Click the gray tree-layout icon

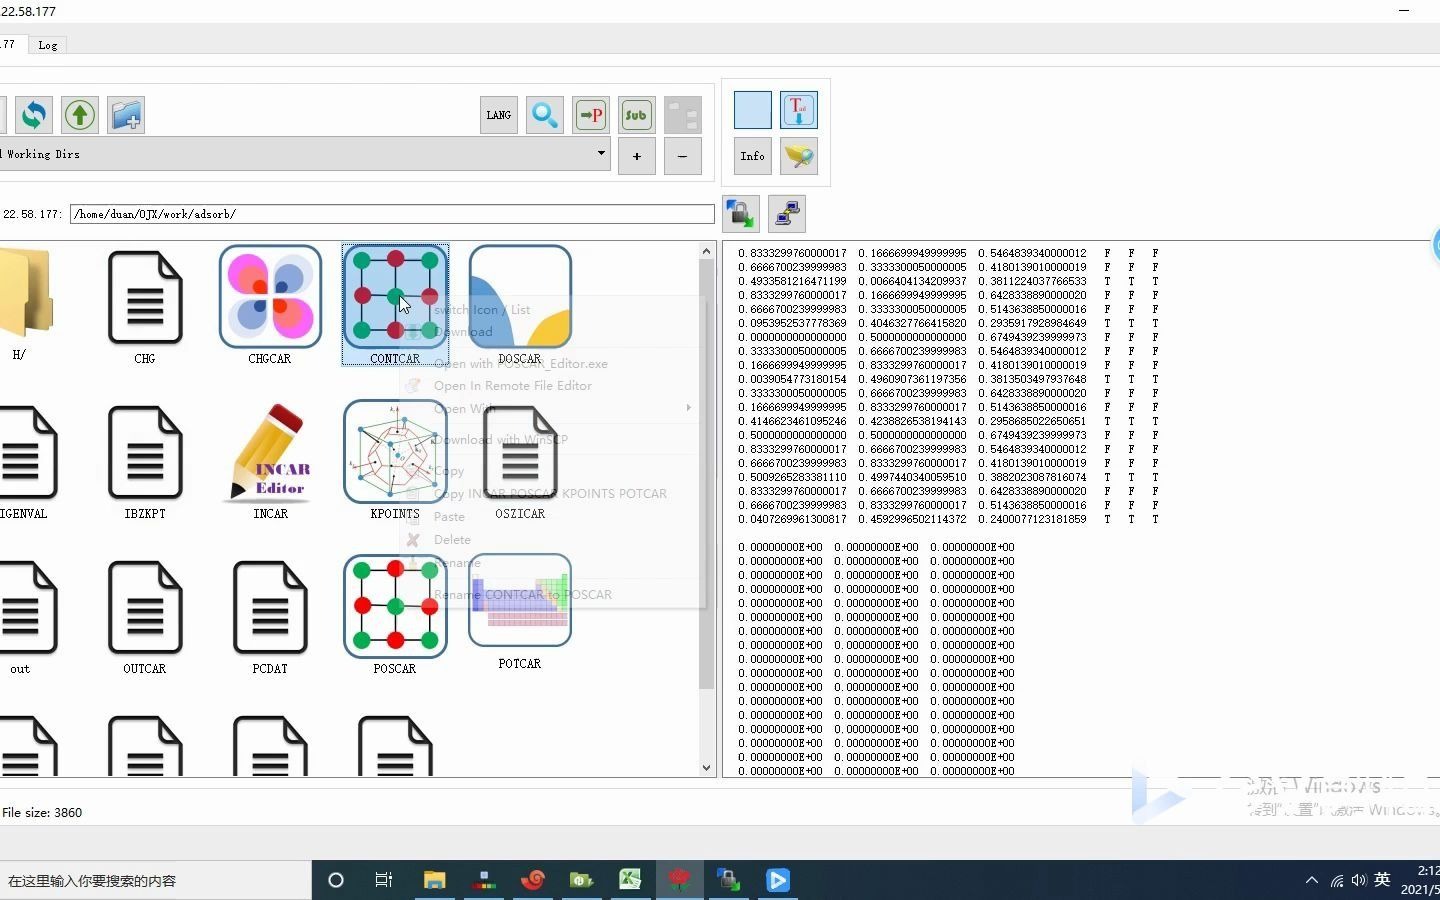click(683, 115)
